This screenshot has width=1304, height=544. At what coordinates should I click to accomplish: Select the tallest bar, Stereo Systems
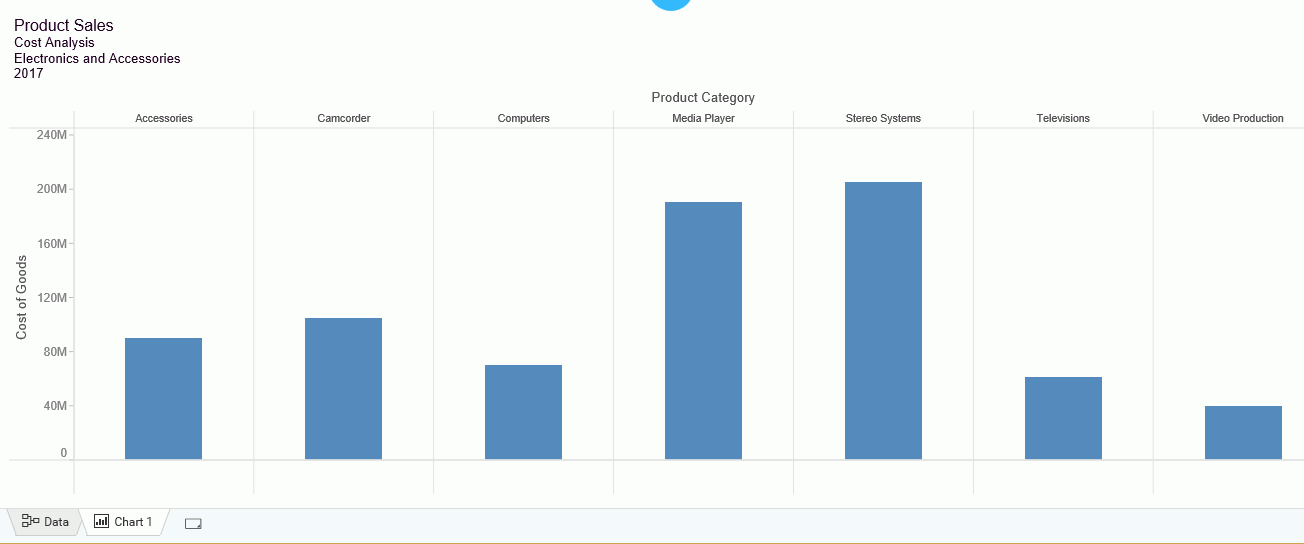(x=883, y=321)
